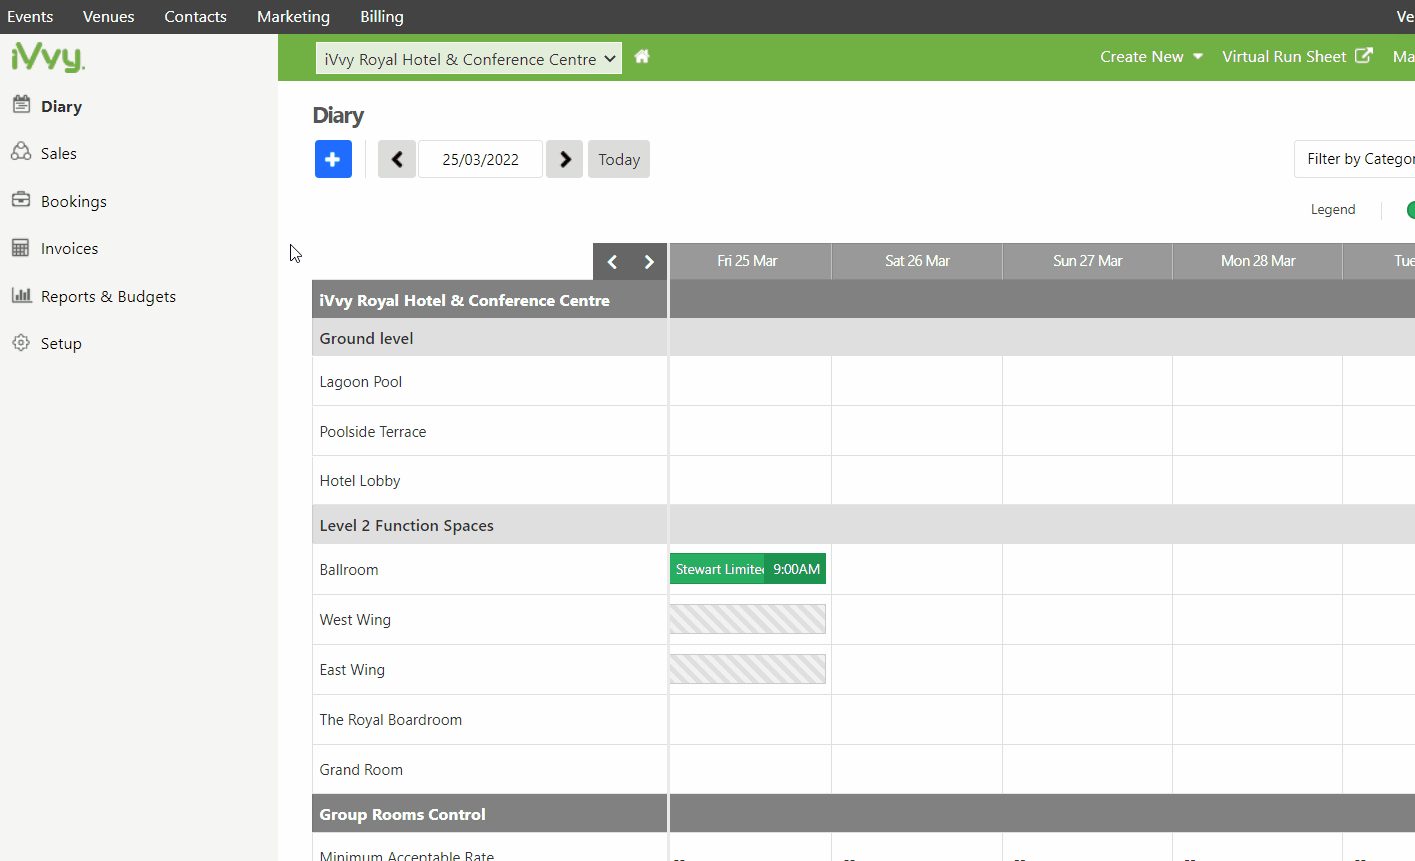The height and width of the screenshot is (861, 1415).
Task: Select the Lagoon Pool row label
Action: pos(361,382)
